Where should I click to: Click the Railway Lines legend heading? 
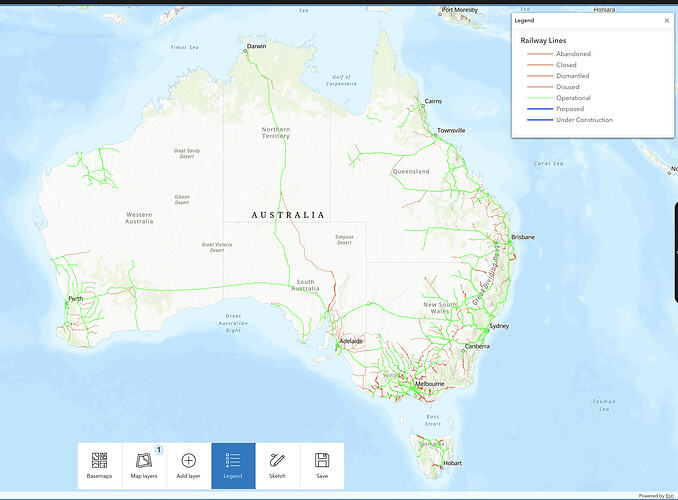pyautogui.click(x=543, y=41)
